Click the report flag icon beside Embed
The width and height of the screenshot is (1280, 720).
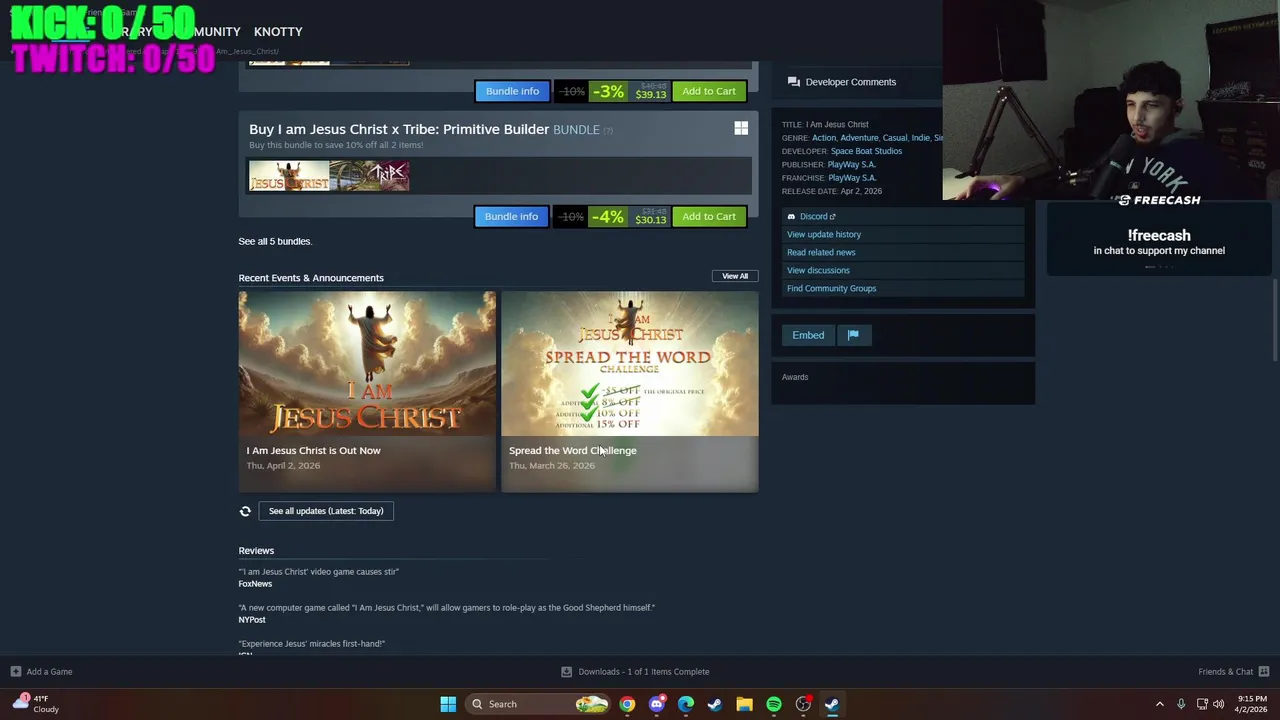pyautogui.click(x=853, y=335)
